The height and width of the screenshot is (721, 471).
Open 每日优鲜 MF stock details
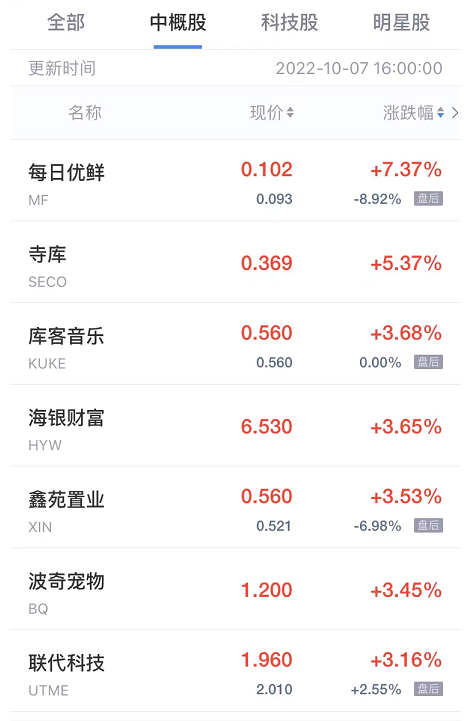click(x=236, y=181)
